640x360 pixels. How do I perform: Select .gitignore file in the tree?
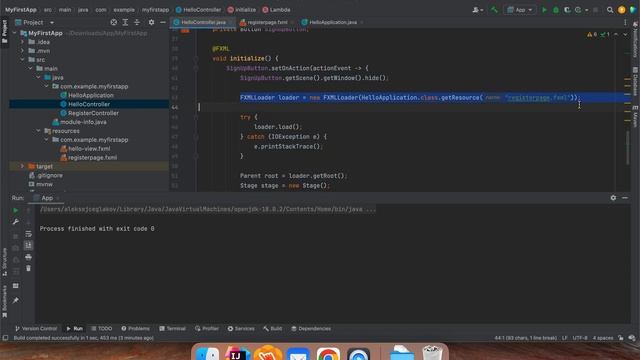pos(50,176)
